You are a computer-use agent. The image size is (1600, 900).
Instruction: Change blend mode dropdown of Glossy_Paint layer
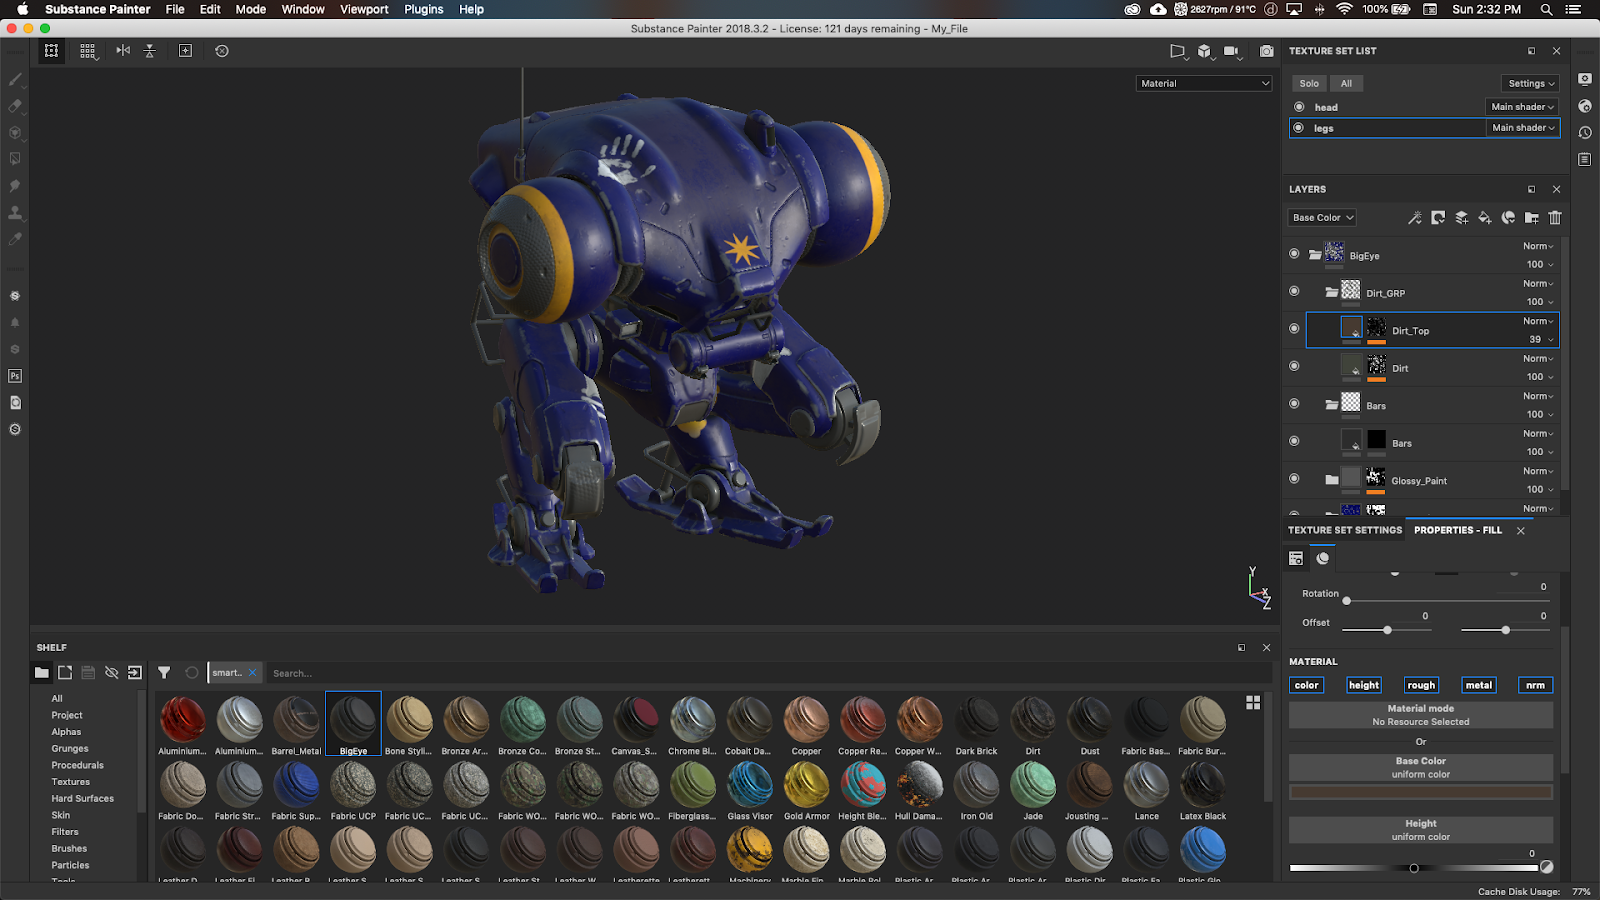(1536, 471)
